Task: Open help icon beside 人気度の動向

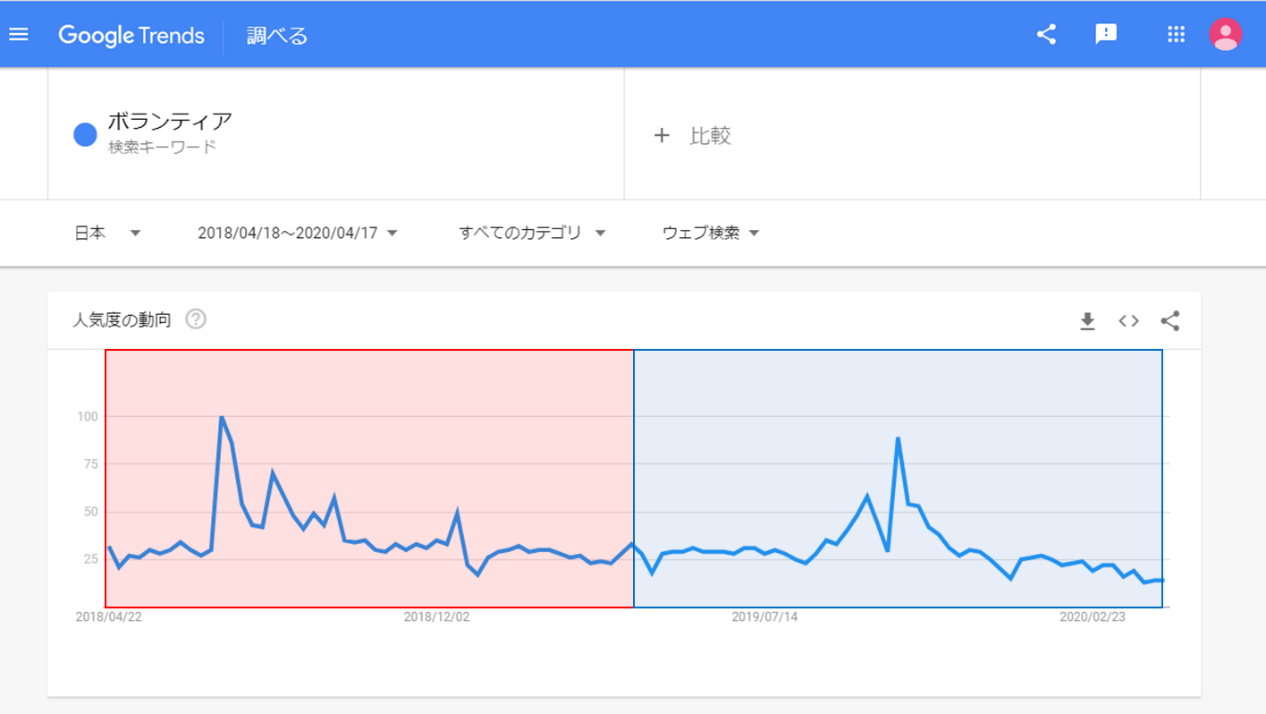Action: (196, 320)
